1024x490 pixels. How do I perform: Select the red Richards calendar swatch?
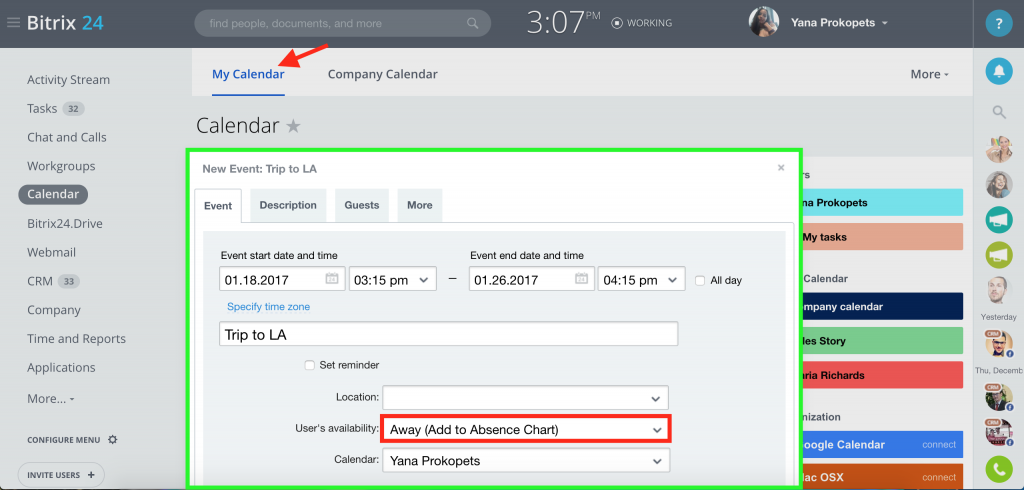point(882,376)
